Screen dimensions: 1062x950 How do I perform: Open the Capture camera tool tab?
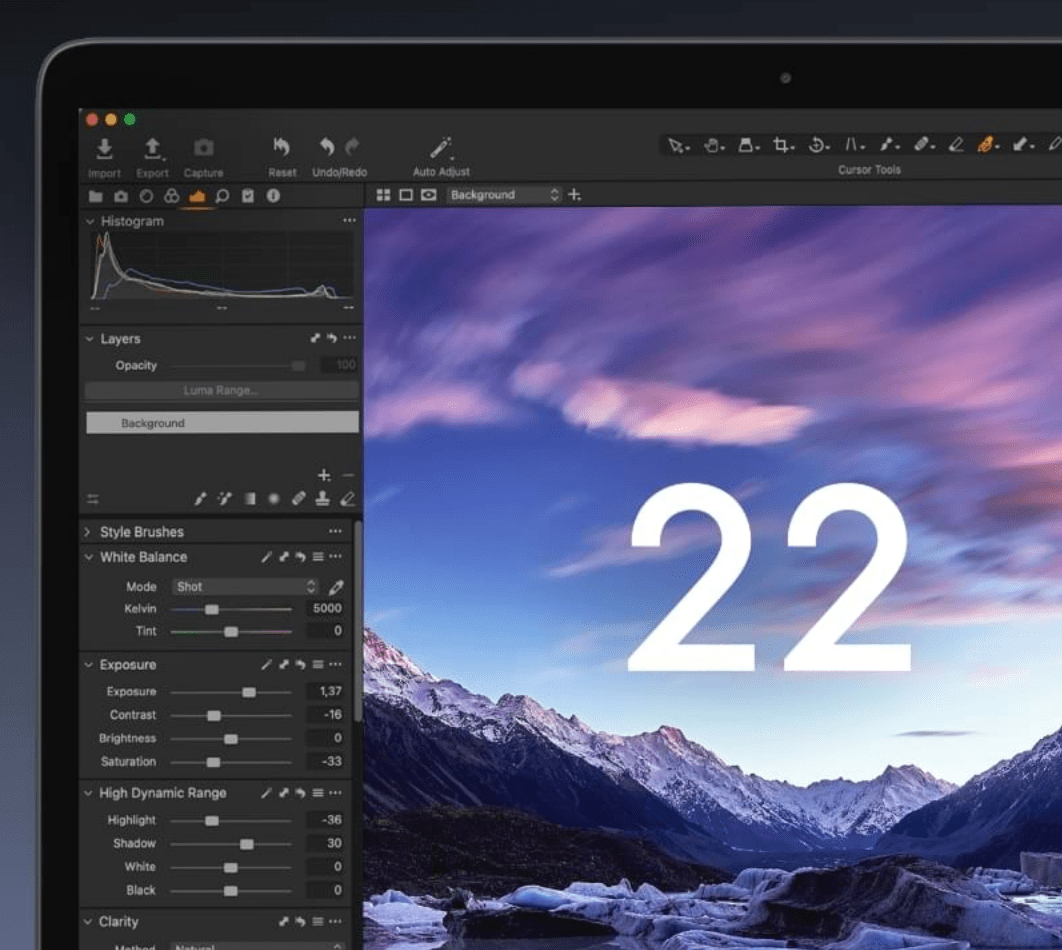tap(121, 196)
